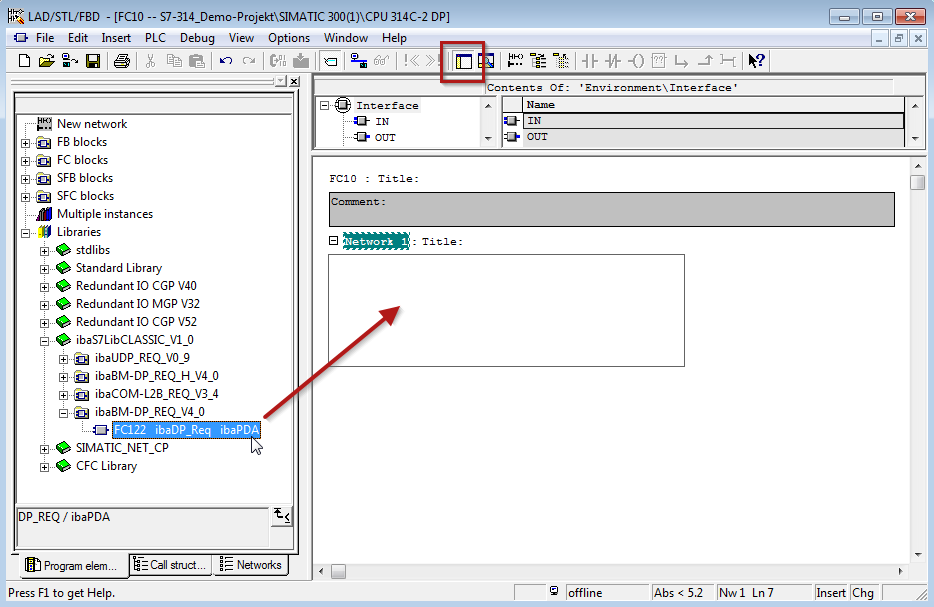934x607 pixels.
Task: Expand the Standard Library node
Action: coord(45,269)
